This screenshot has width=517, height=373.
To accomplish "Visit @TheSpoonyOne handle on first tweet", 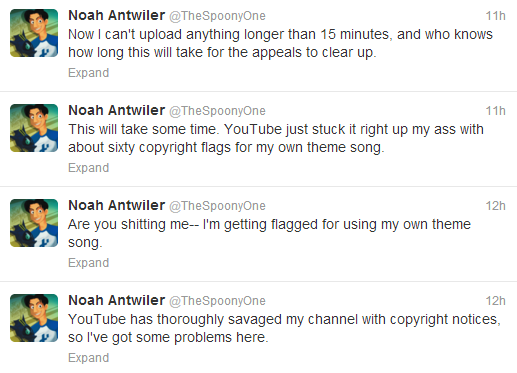I will click(217, 16).
